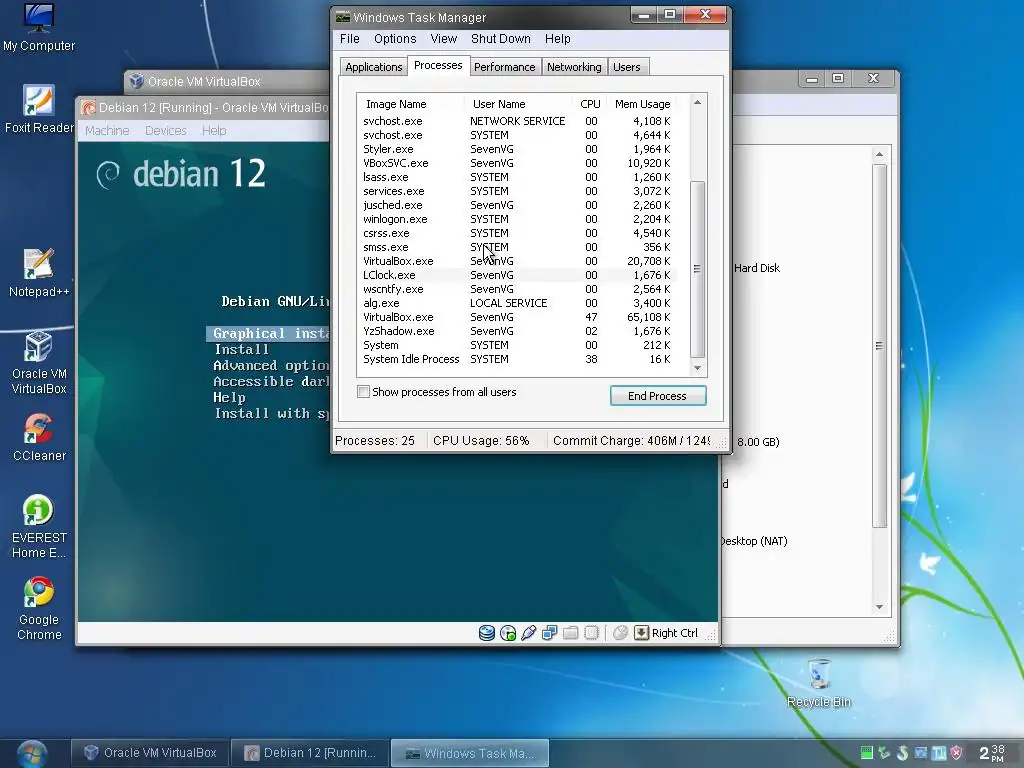The width and height of the screenshot is (1024, 768).
Task: Select Install option in Debian boot menu
Action: pos(242,349)
